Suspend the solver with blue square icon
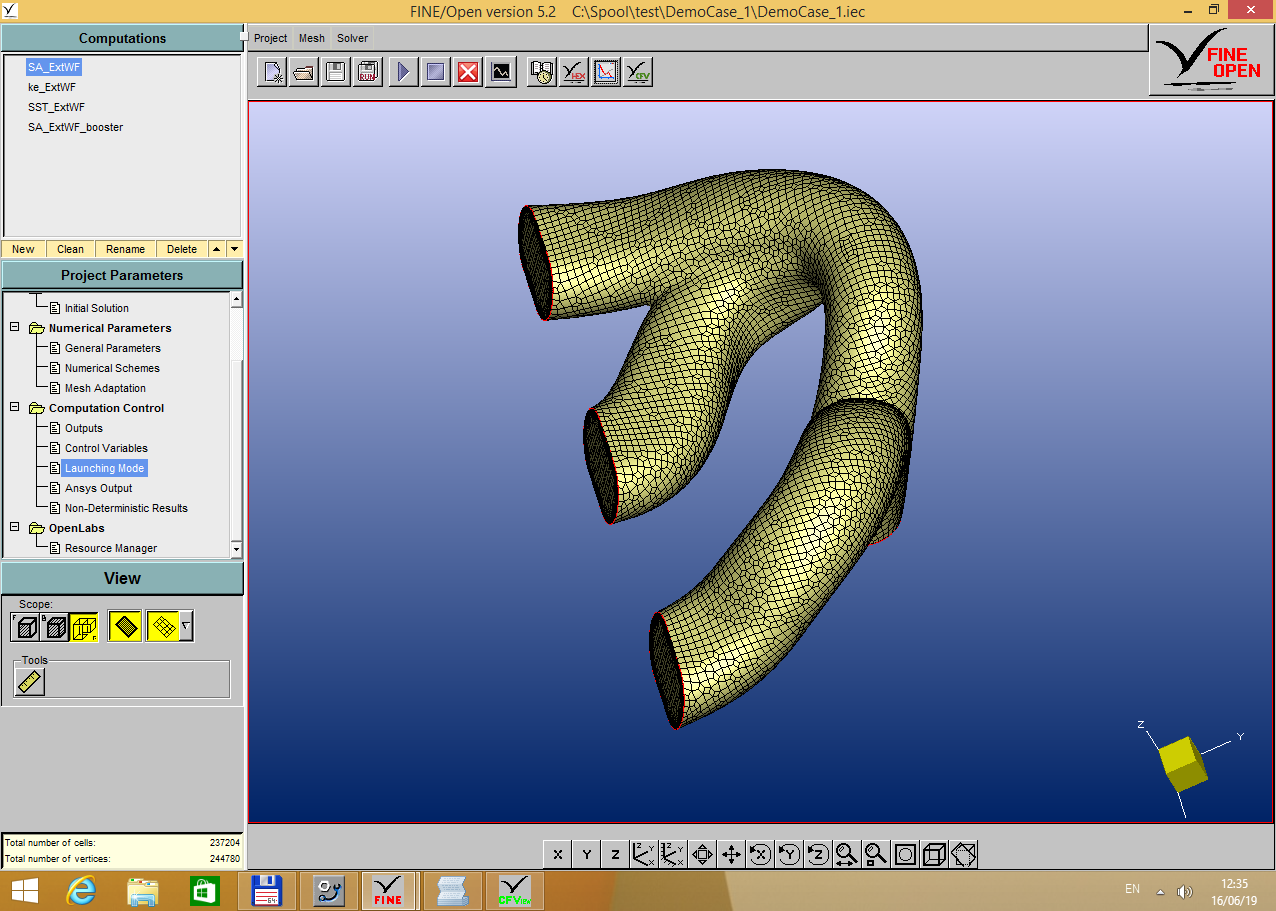This screenshot has width=1276, height=911. [436, 72]
